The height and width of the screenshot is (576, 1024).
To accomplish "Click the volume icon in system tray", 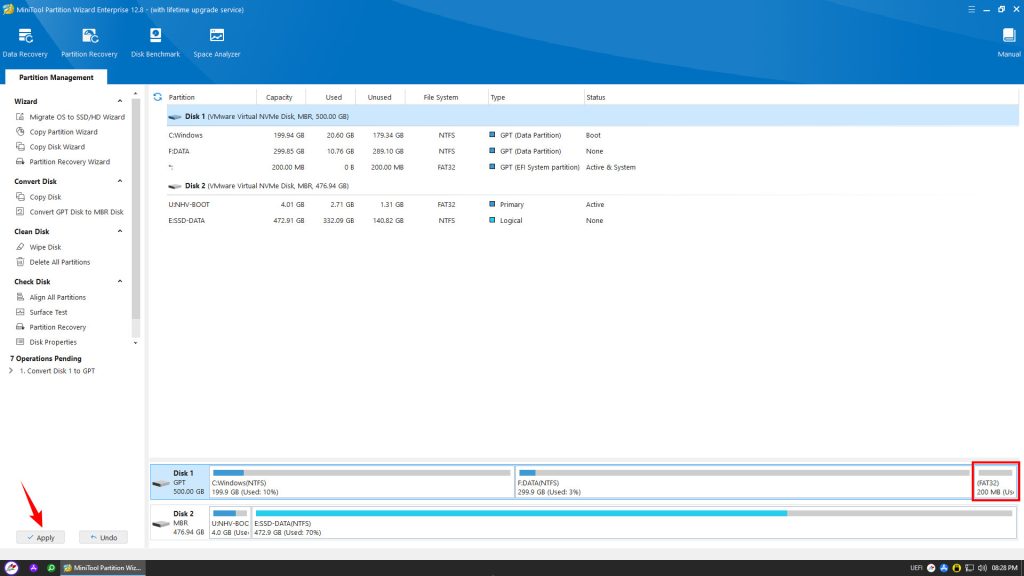I will (x=982, y=568).
